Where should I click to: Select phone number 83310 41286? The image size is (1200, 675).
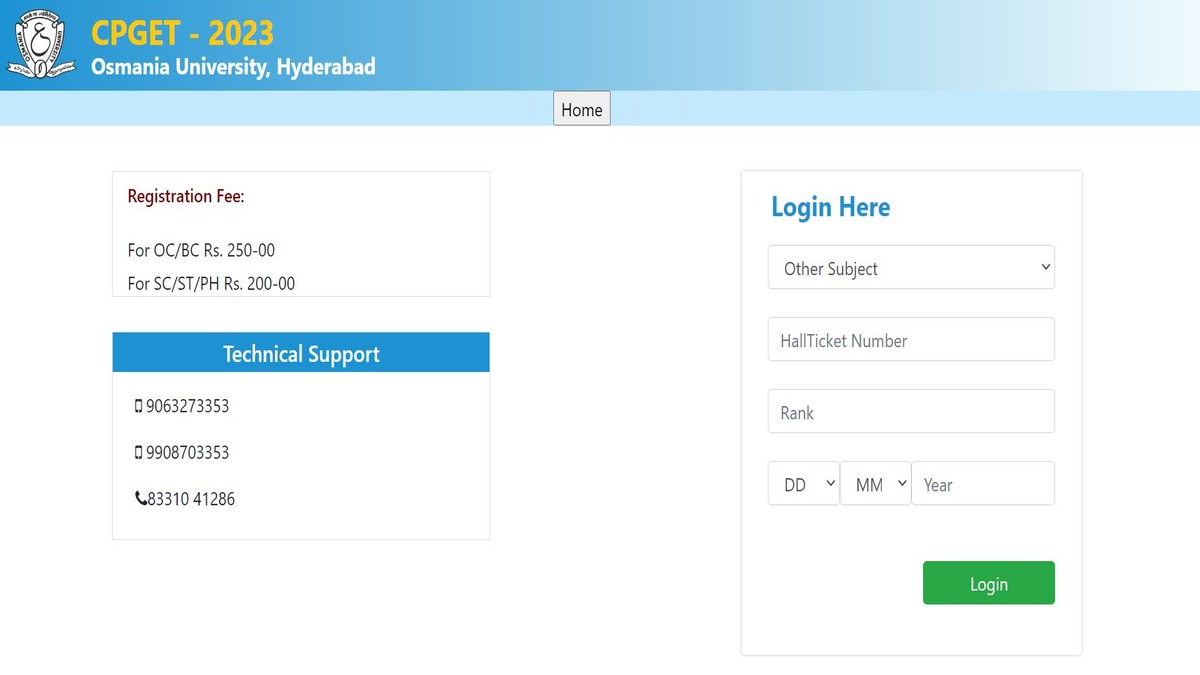pos(191,499)
